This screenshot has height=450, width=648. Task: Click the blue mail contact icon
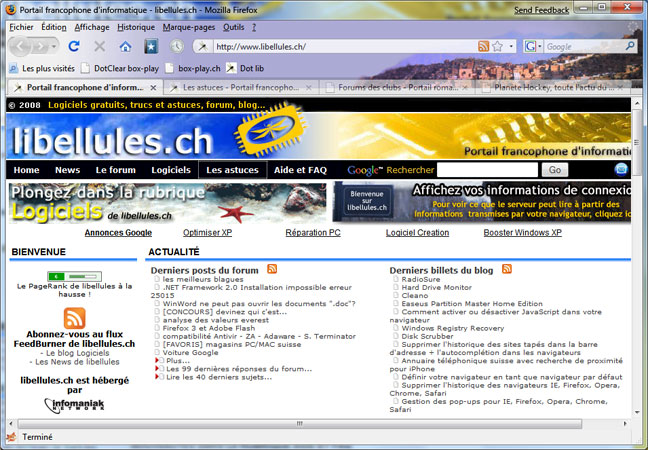[621, 170]
